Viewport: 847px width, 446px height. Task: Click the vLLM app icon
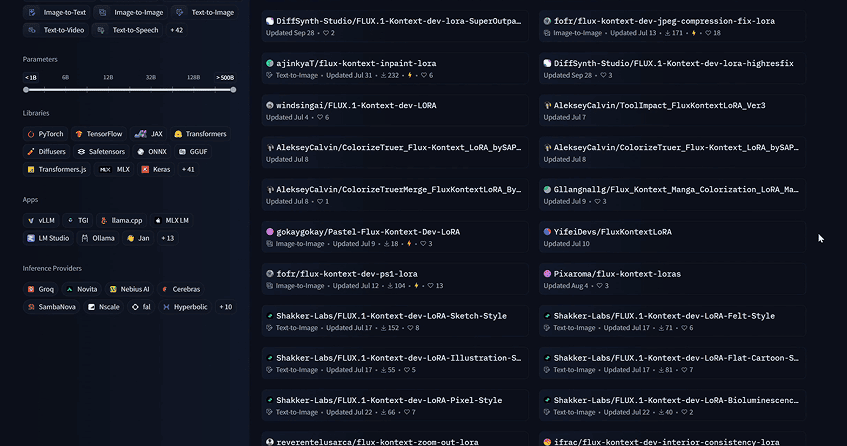point(31,220)
